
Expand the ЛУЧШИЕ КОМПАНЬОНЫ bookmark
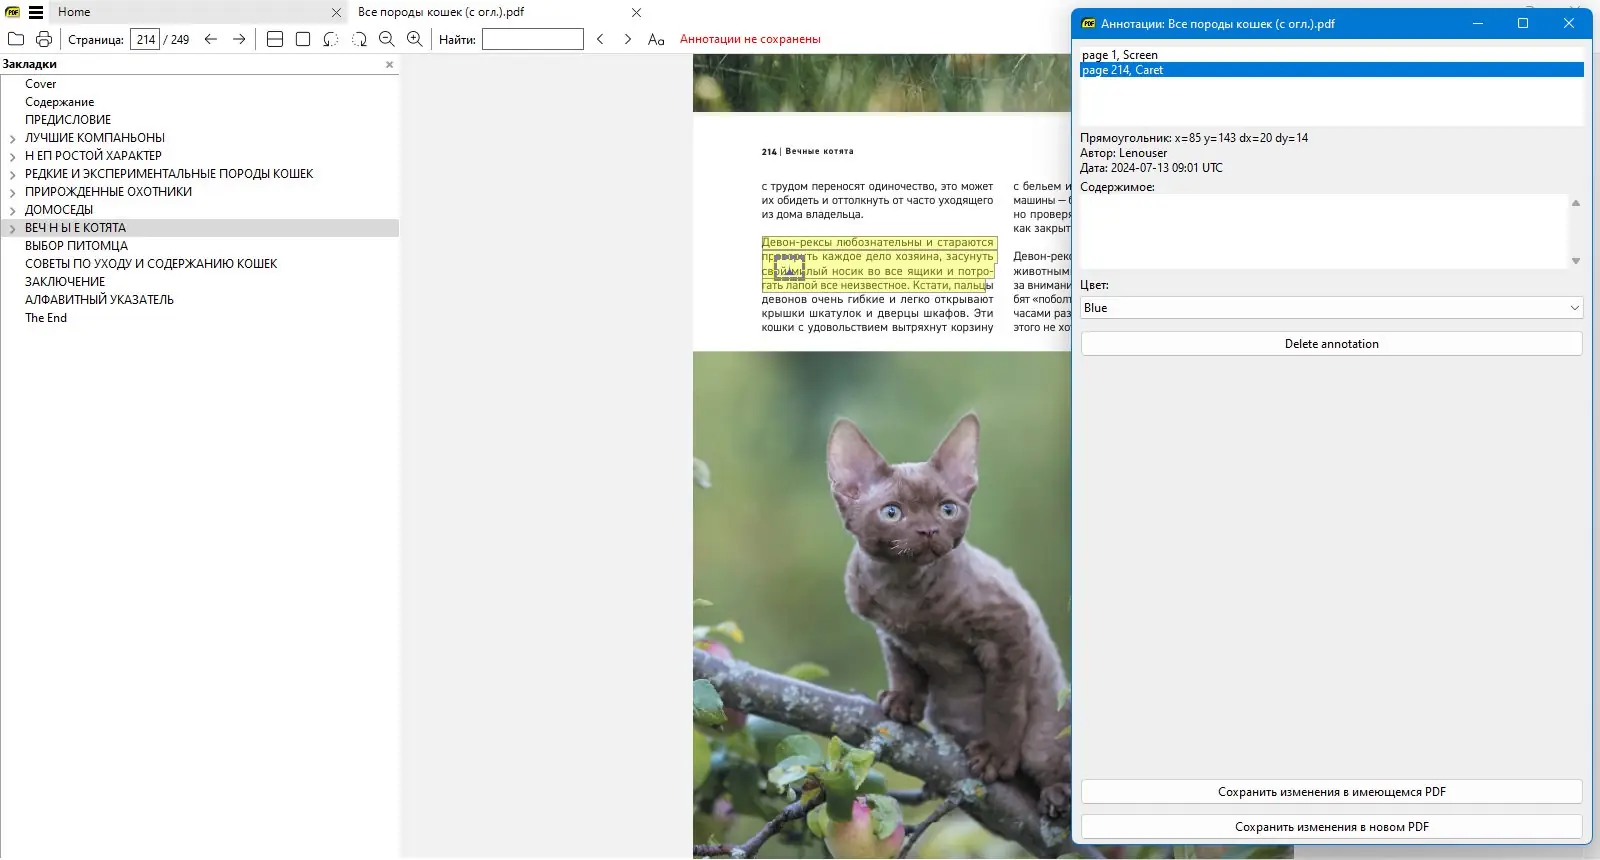click(13, 139)
